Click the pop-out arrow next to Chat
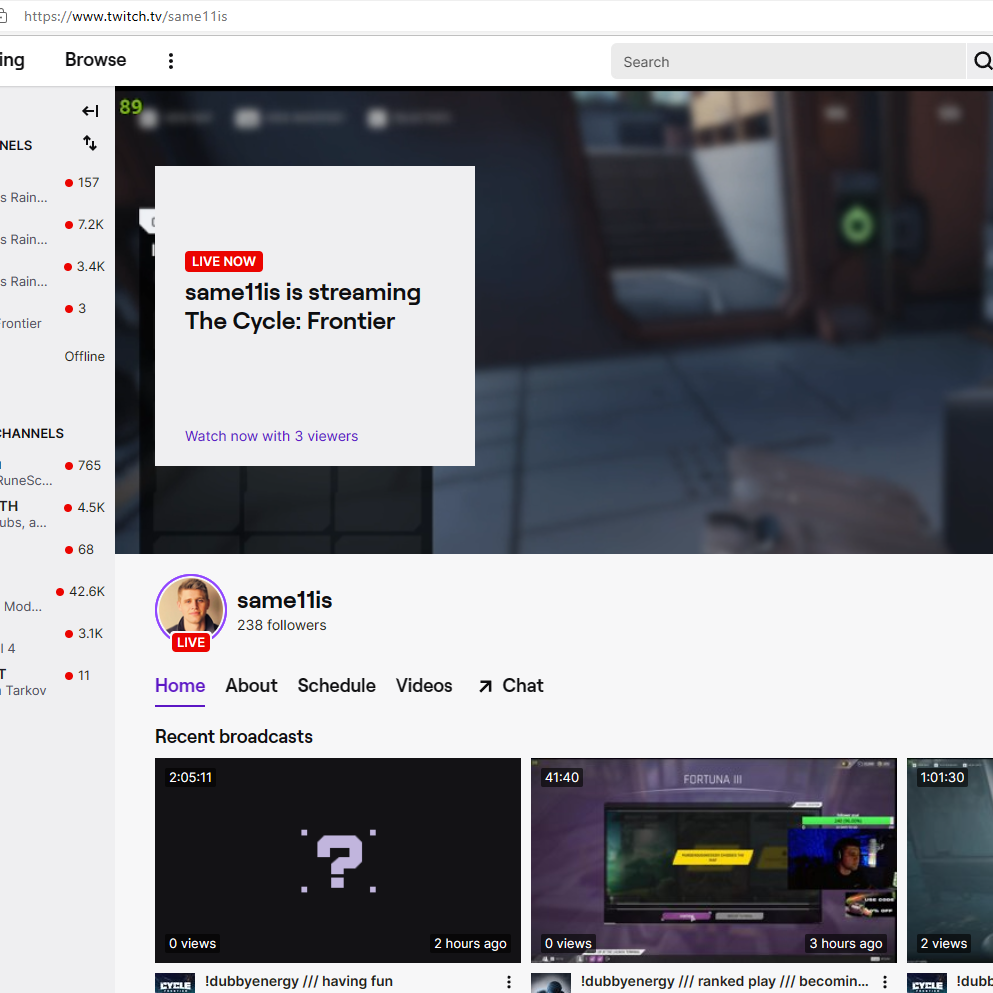Screen dimensions: 993x993 tap(485, 686)
